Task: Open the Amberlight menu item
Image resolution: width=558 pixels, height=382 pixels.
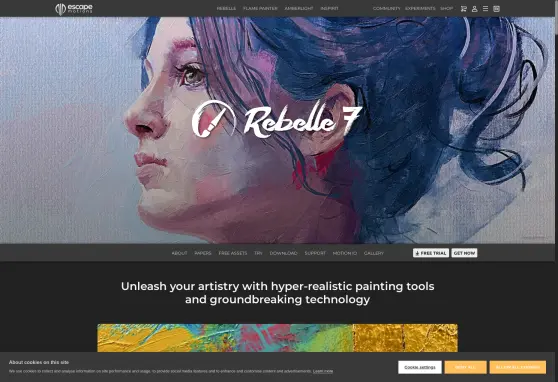Action: click(x=299, y=9)
